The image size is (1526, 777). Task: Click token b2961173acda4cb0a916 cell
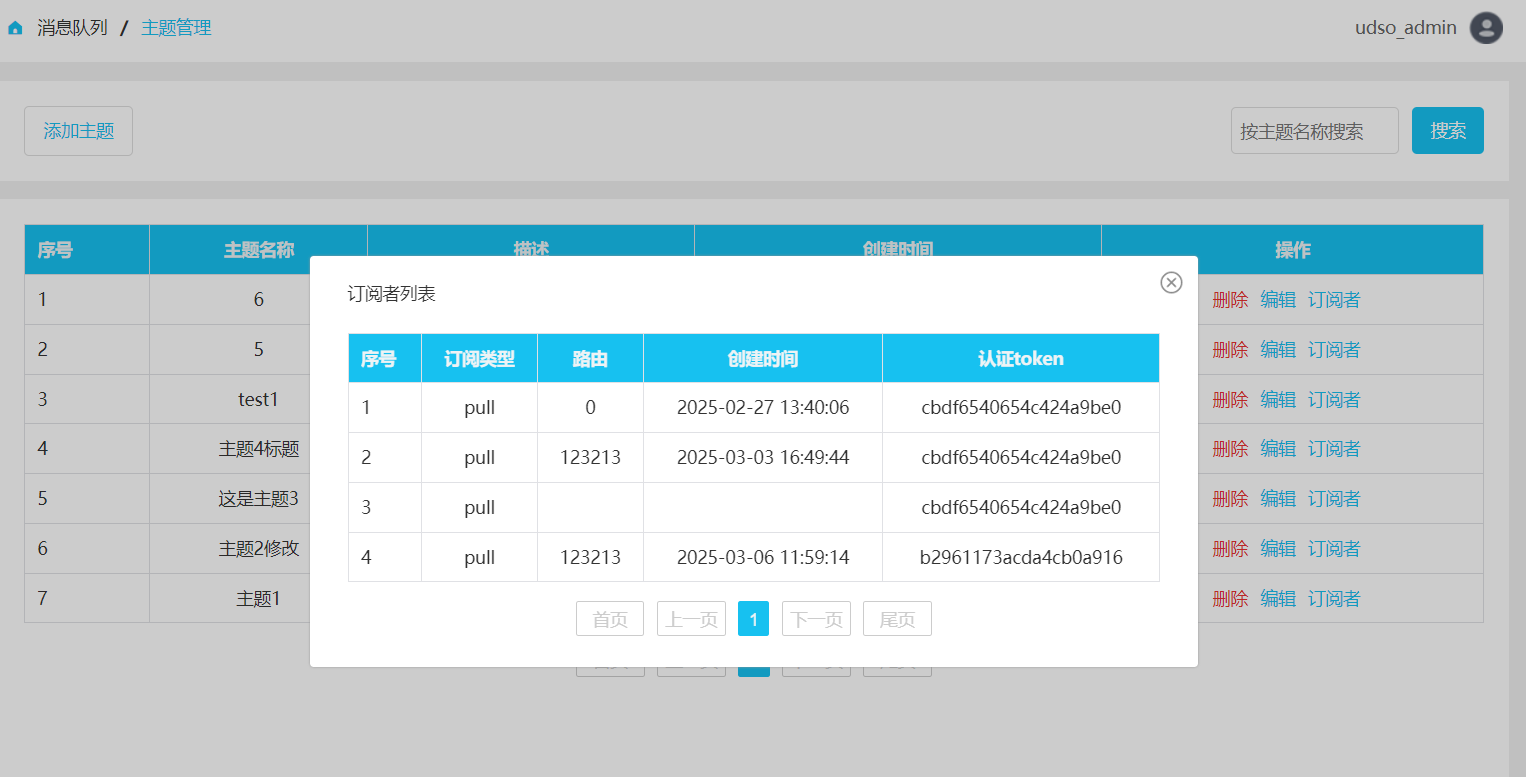[1021, 557]
